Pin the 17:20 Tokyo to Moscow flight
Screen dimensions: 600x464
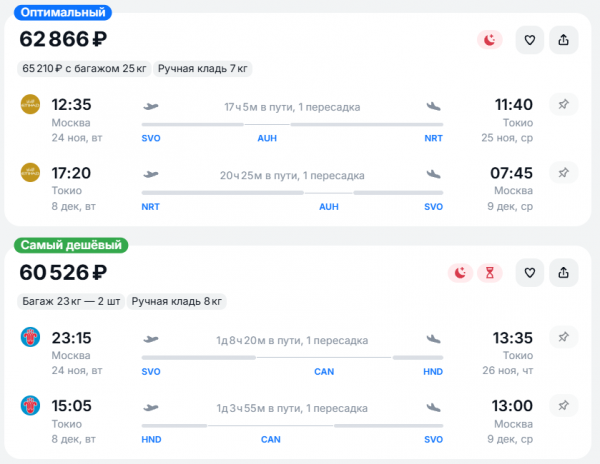(563, 173)
